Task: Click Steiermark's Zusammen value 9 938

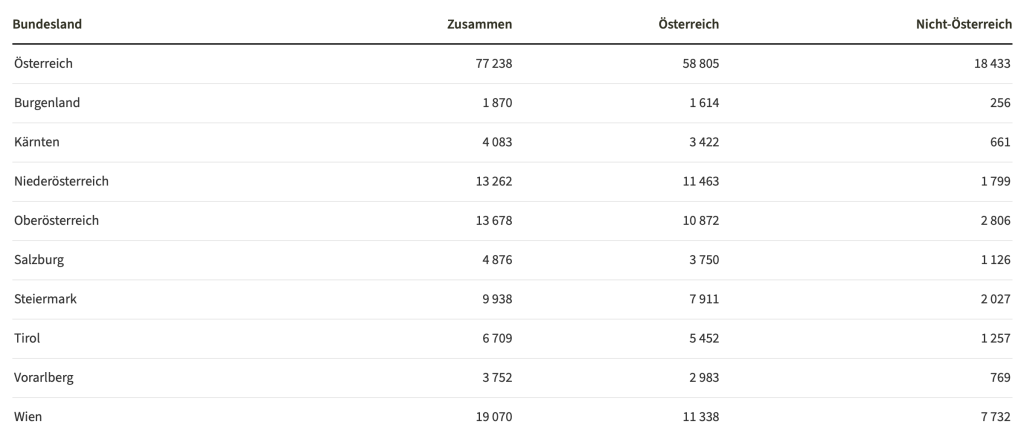Action: (x=497, y=299)
